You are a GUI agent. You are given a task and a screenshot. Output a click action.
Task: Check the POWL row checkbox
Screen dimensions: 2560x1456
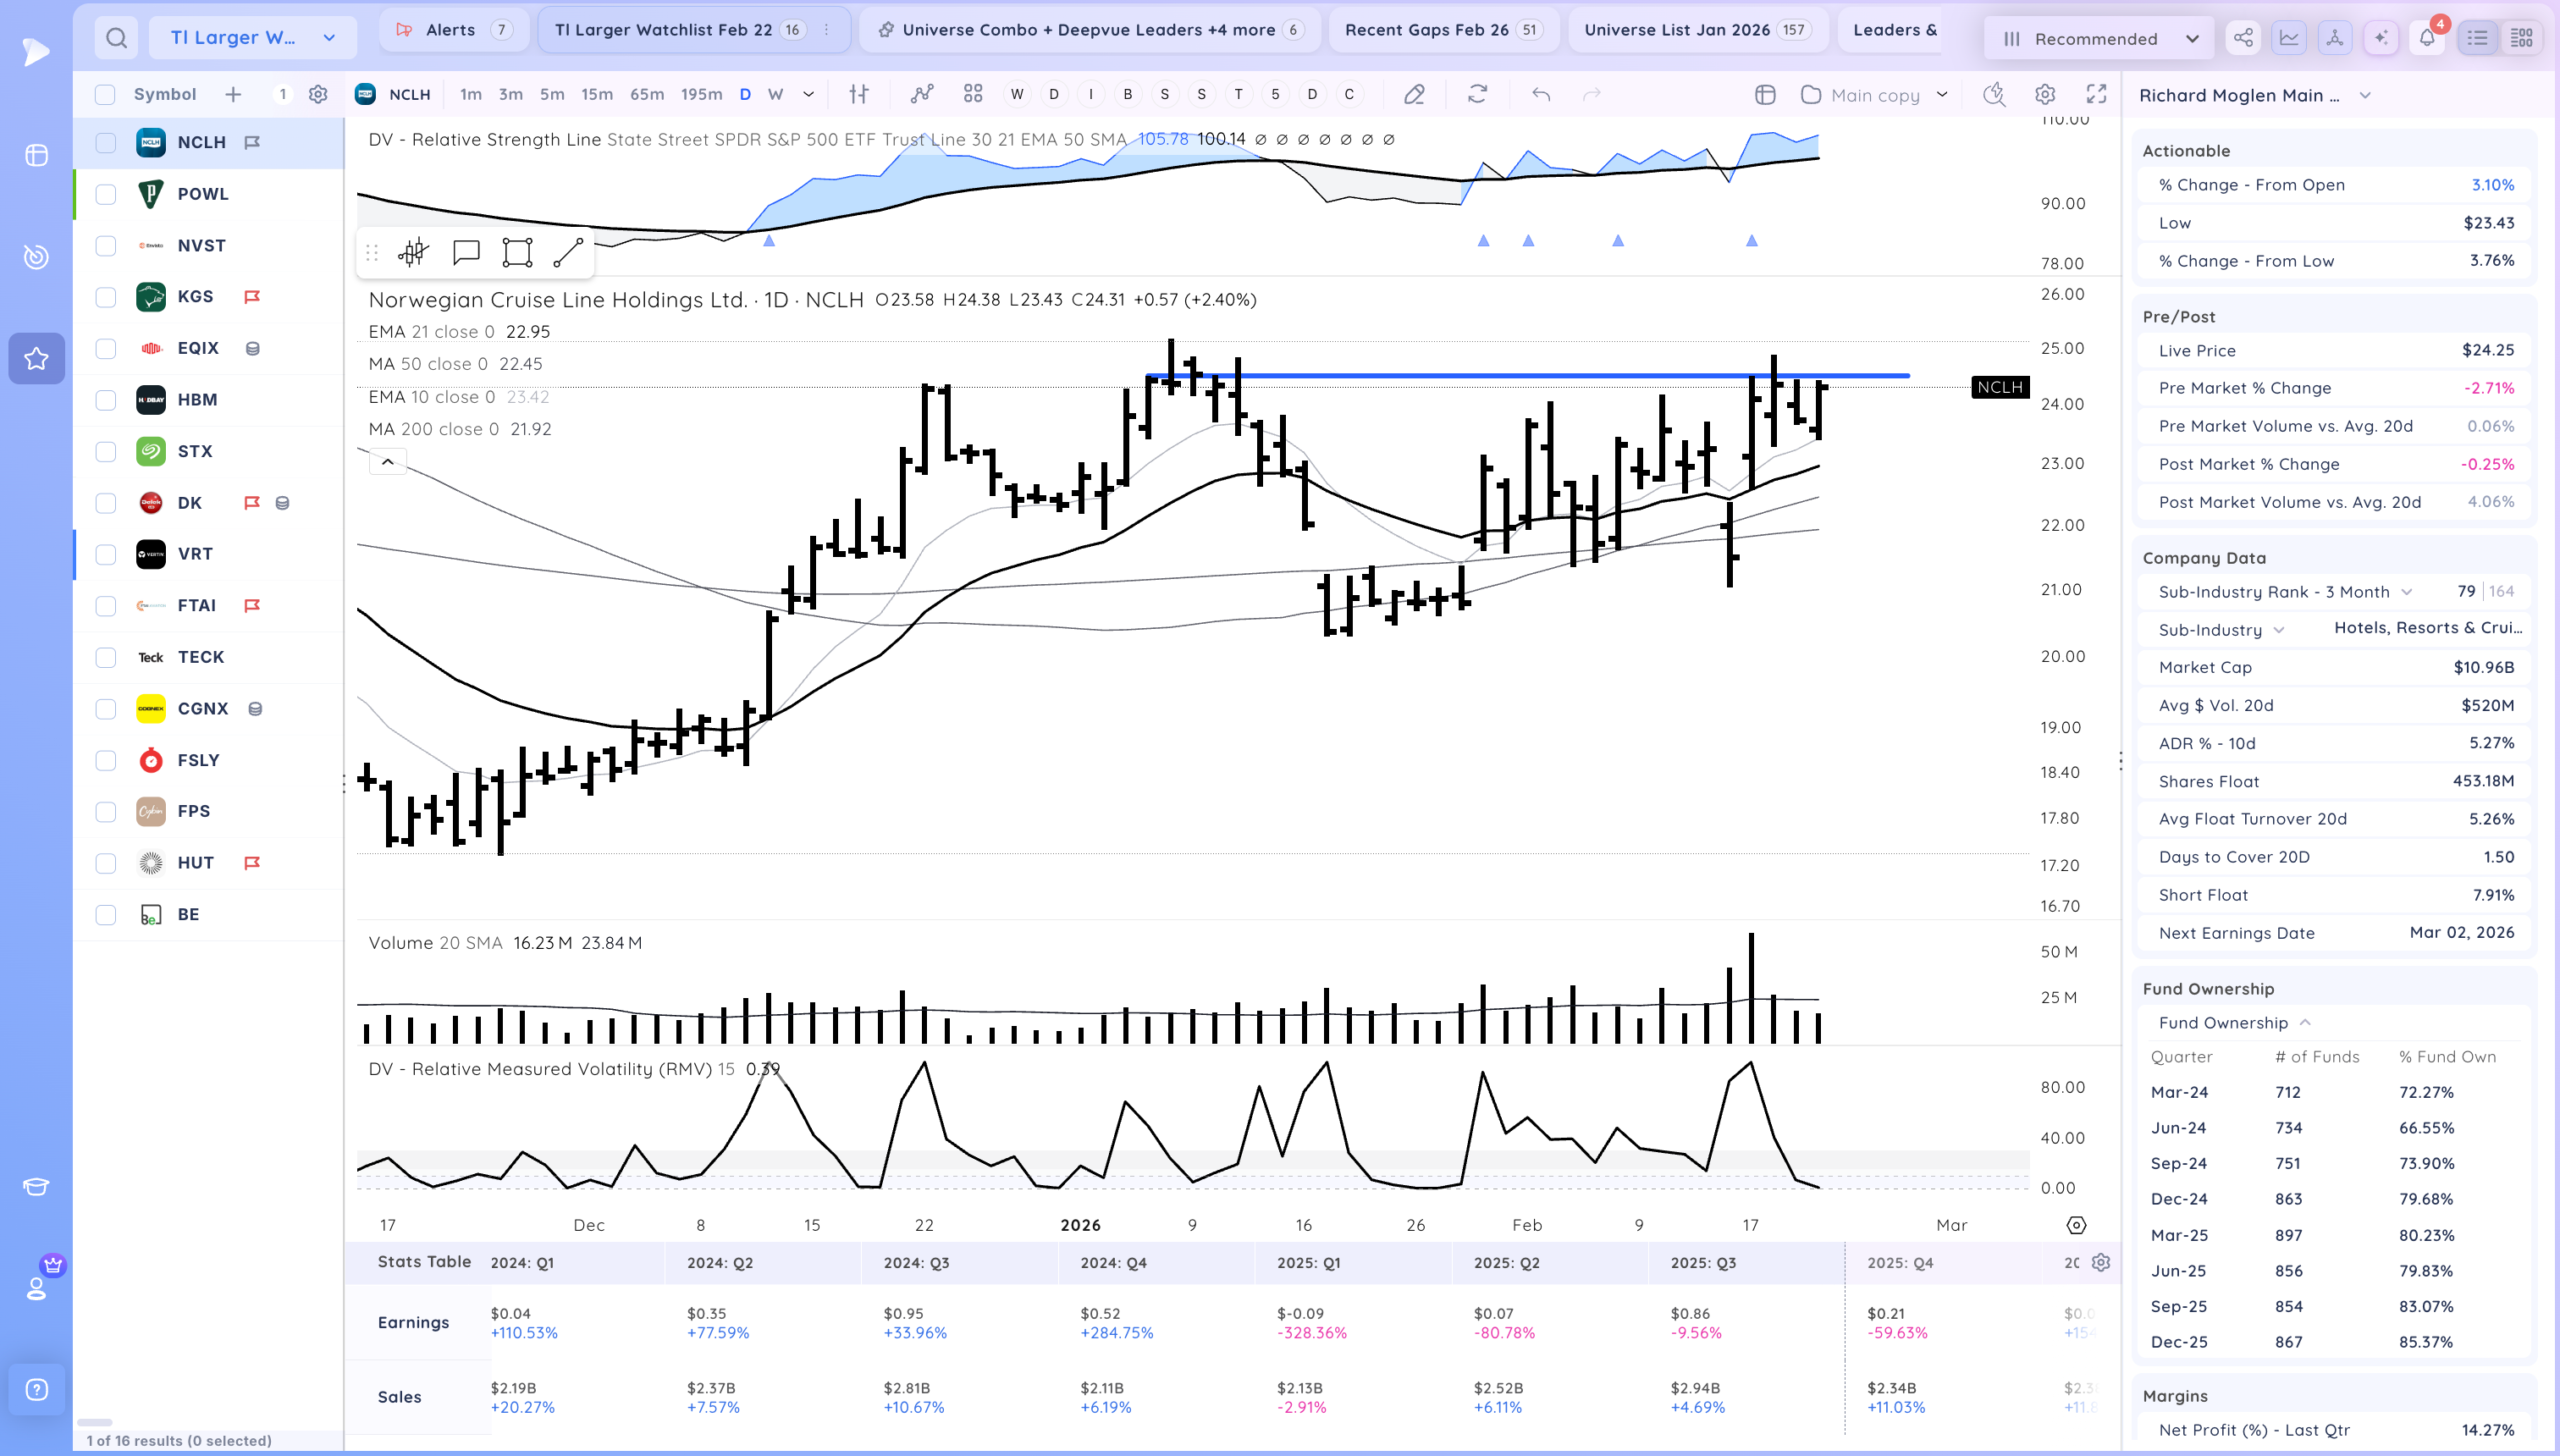105,194
